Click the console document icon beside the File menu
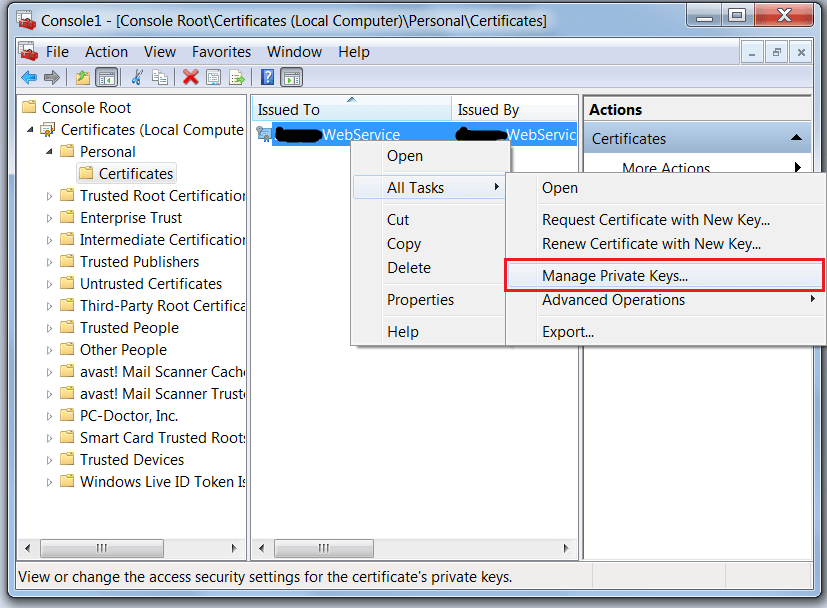The image size is (827, 608). (28, 51)
